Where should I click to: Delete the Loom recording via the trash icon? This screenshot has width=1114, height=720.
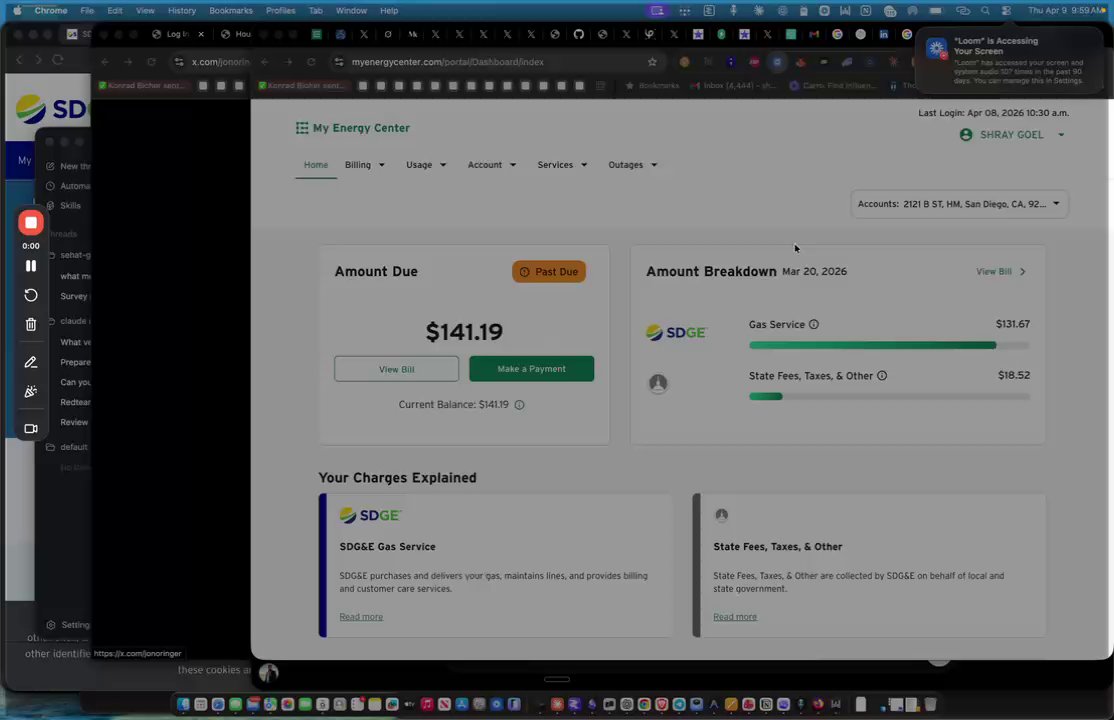[x=31, y=325]
